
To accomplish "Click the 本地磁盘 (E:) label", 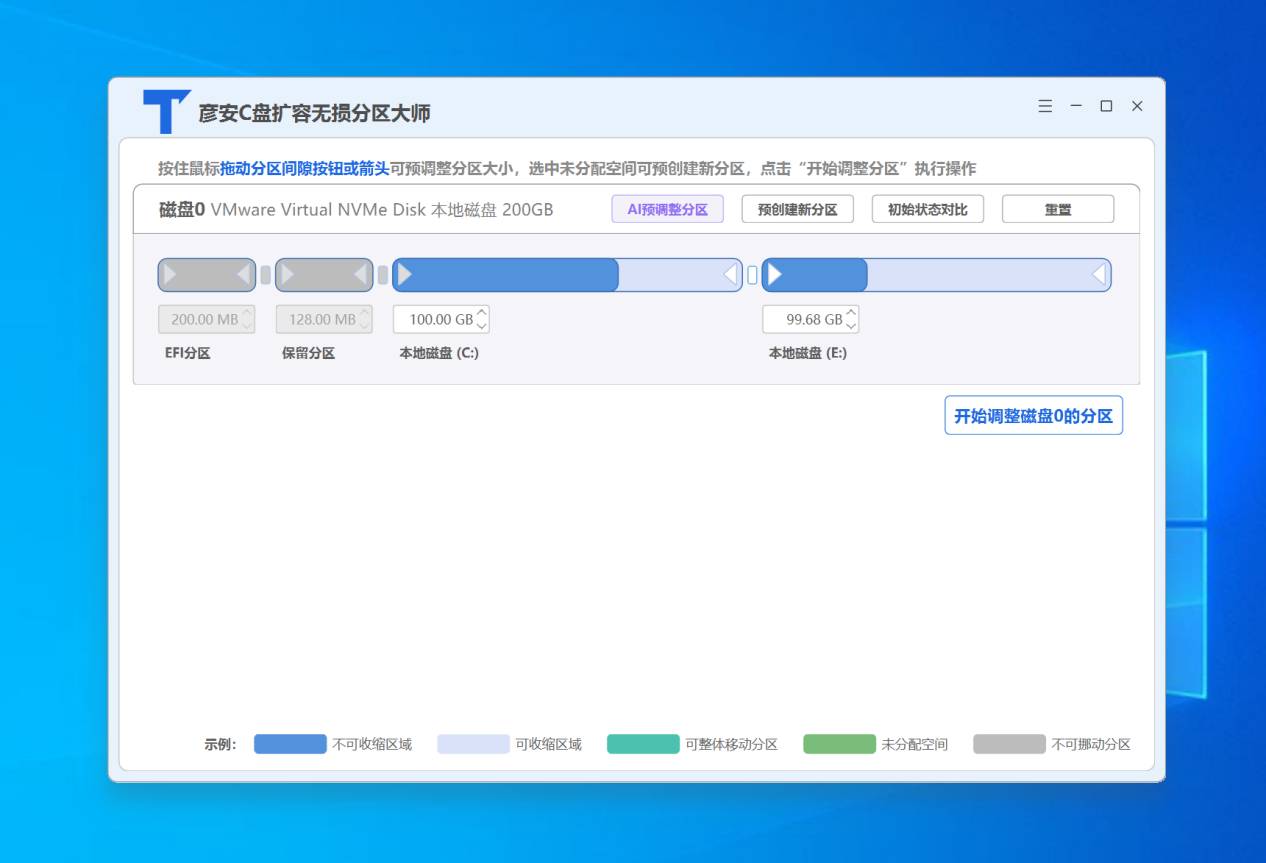I will (x=808, y=353).
